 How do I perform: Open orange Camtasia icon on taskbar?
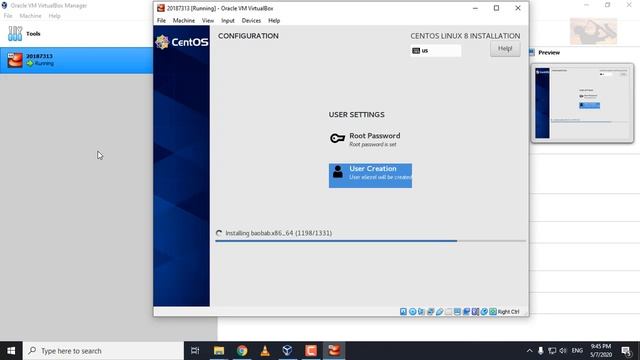[311, 351]
